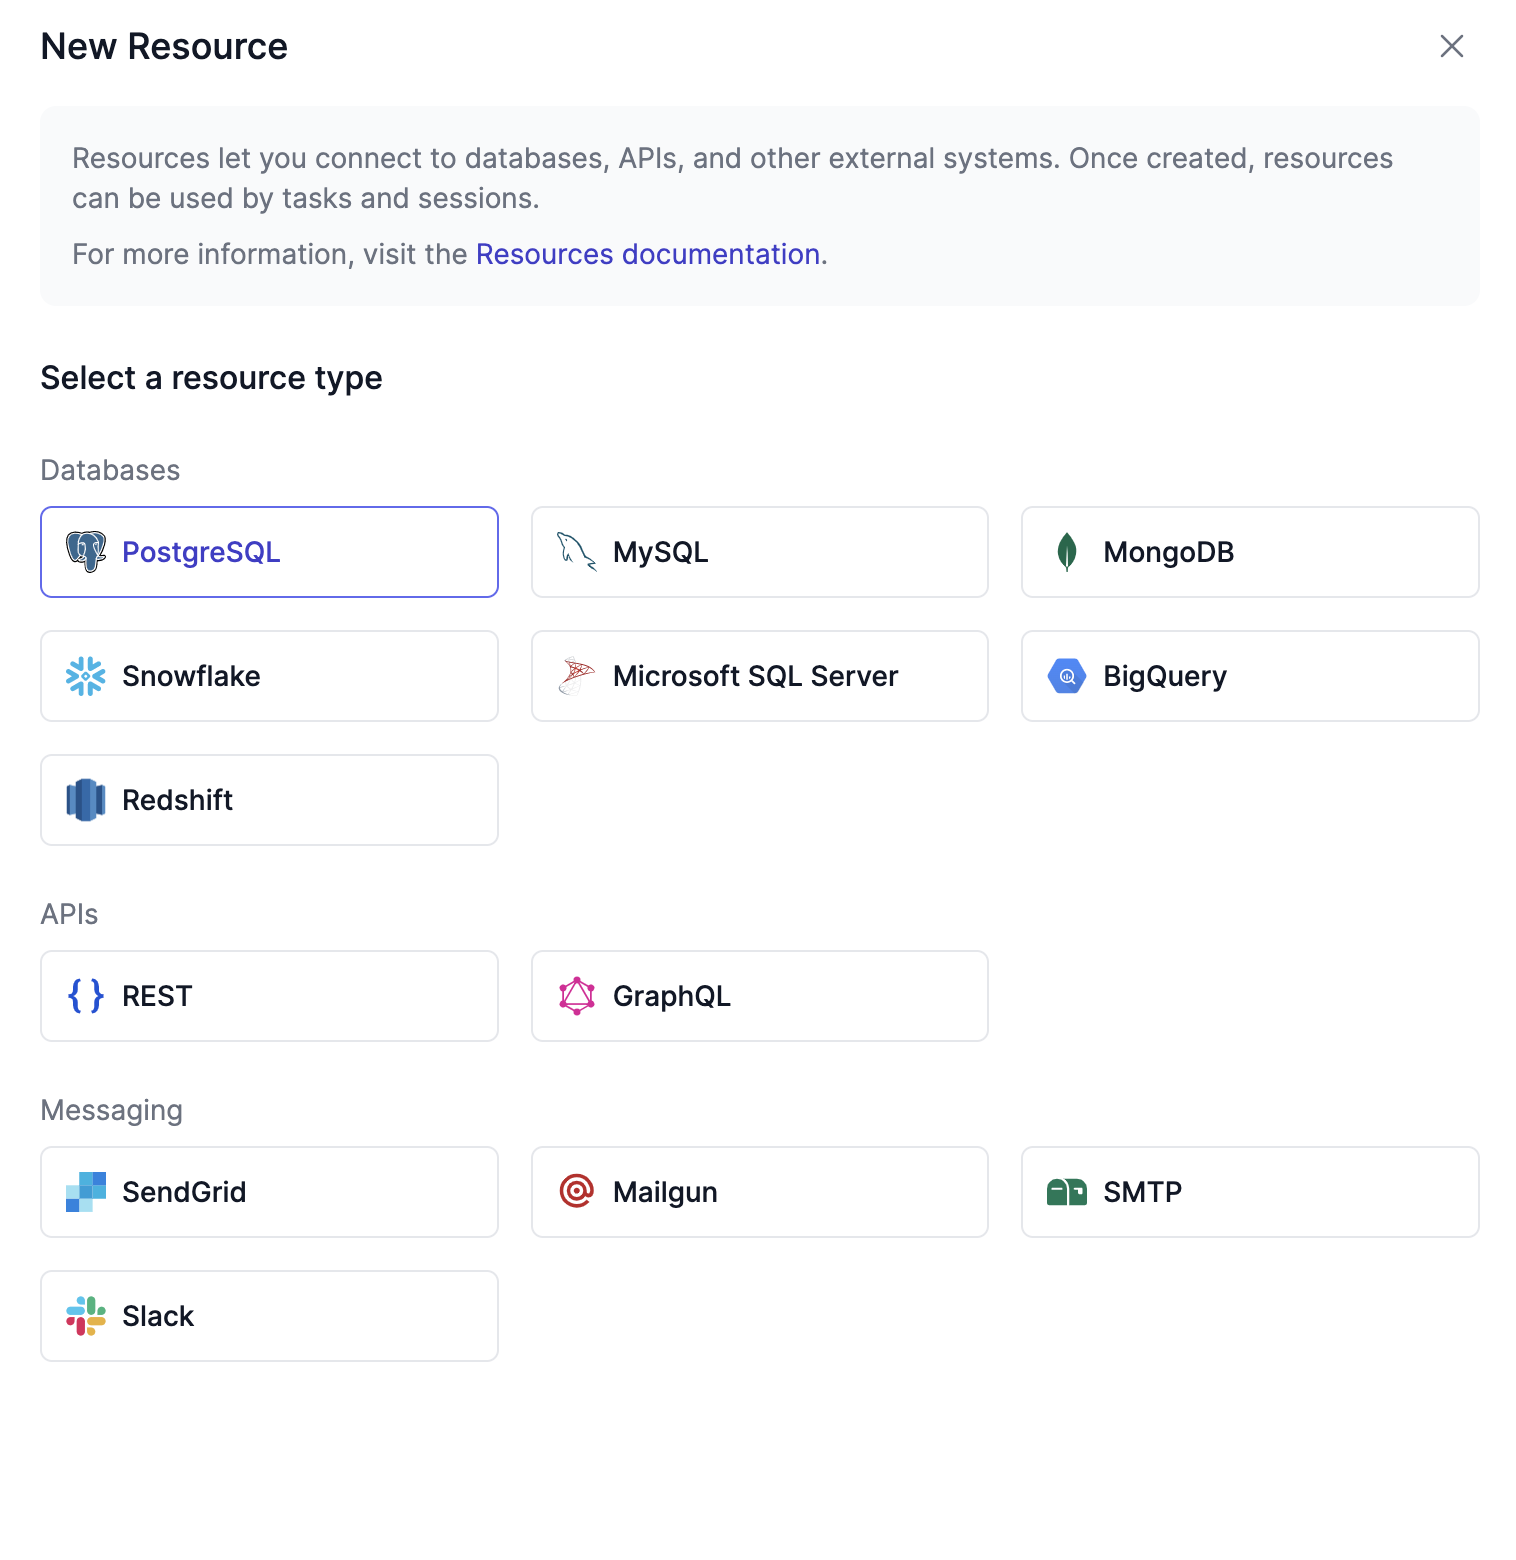Click the GraphQL logo icon
The width and height of the screenshot is (1516, 1560).
[x=577, y=996]
